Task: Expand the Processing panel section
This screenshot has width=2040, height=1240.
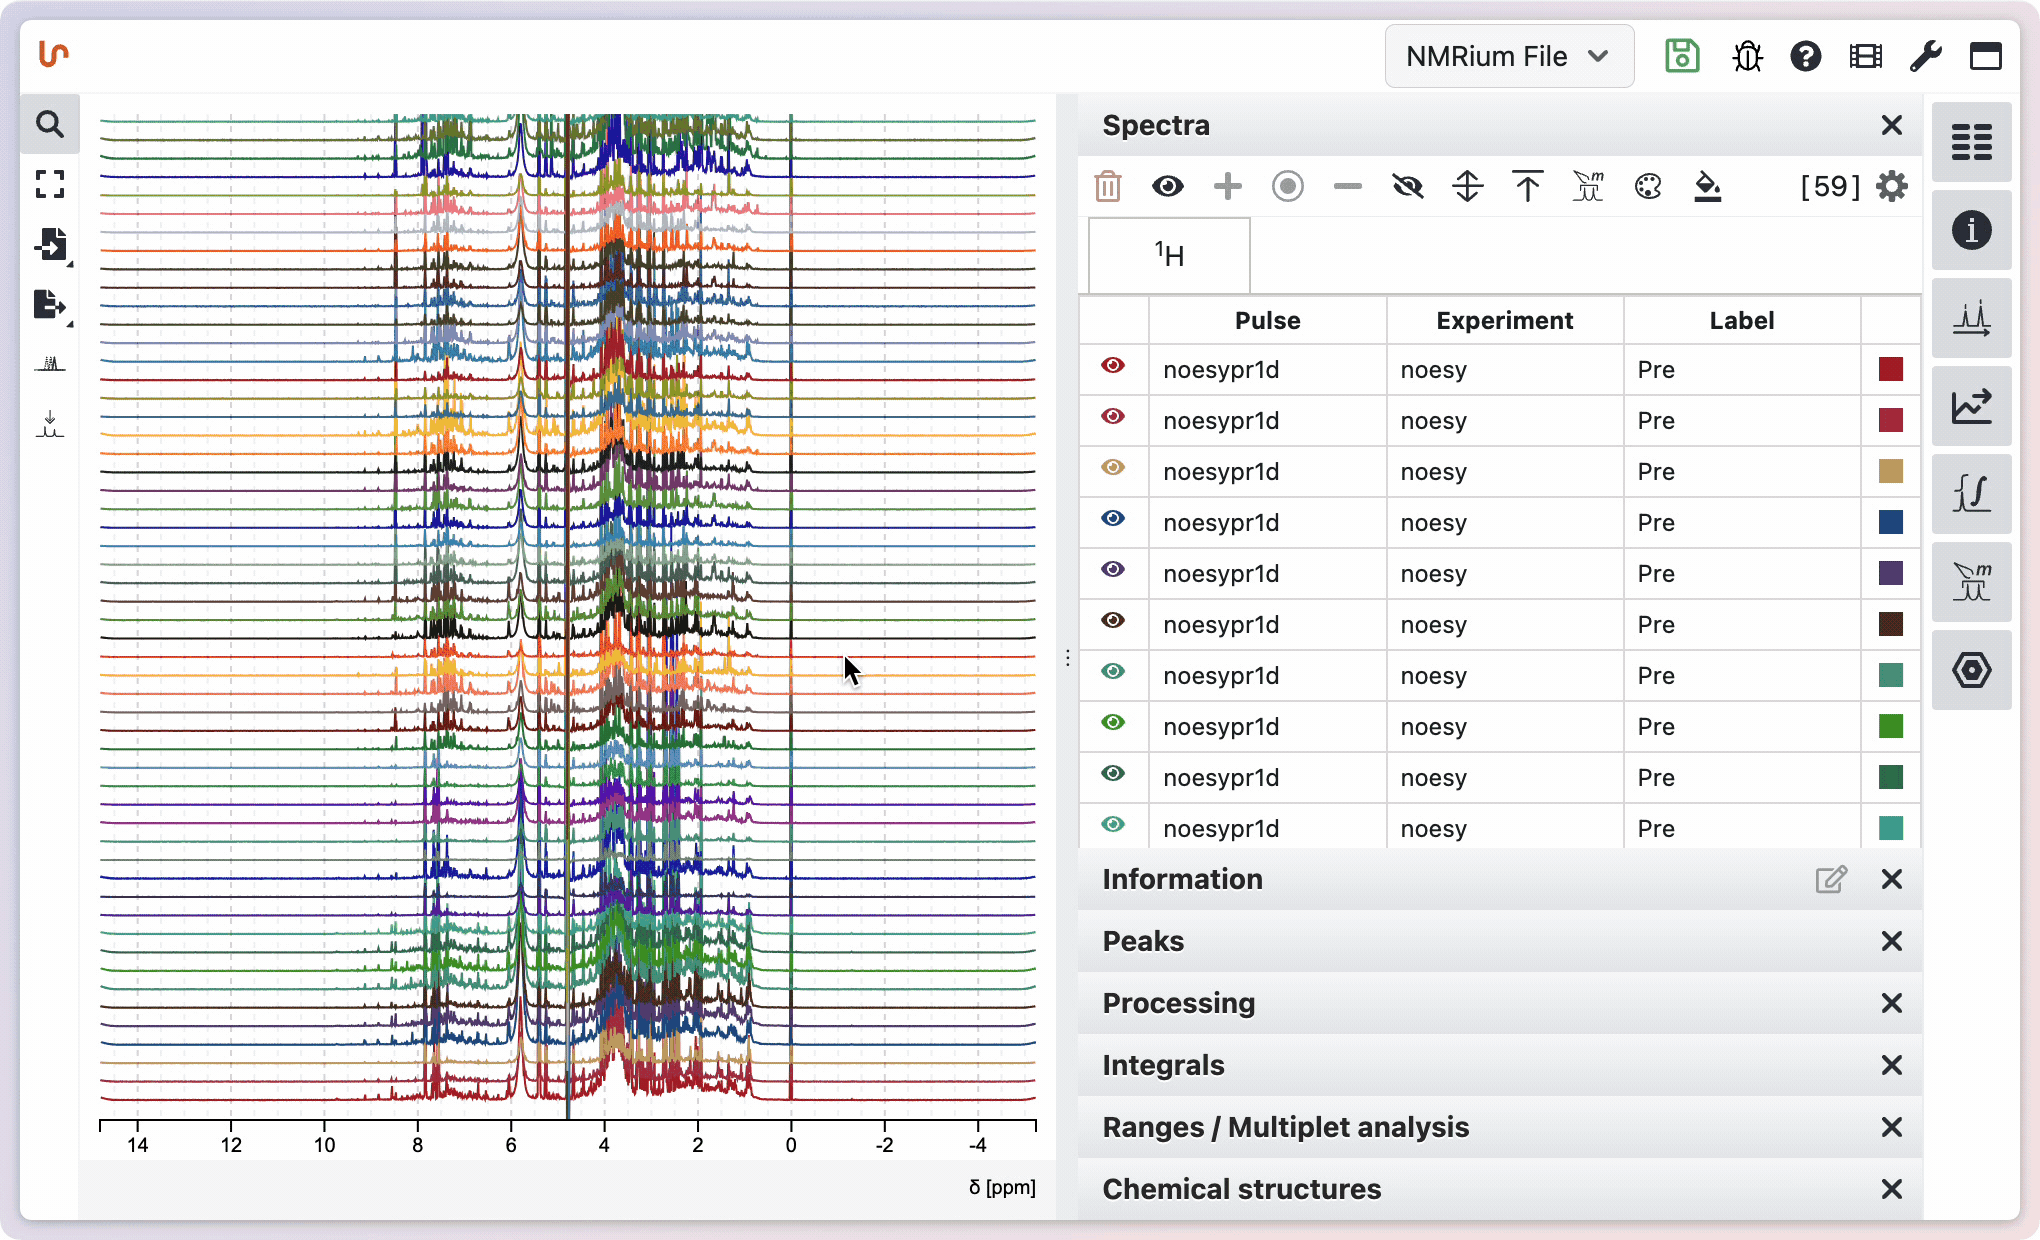Action: (x=1178, y=1003)
